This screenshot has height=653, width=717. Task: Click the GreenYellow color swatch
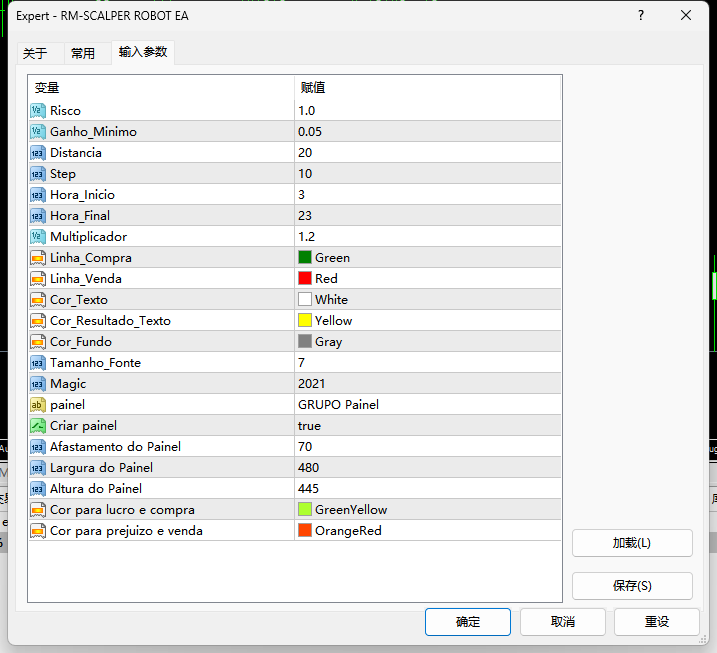pyautogui.click(x=305, y=509)
